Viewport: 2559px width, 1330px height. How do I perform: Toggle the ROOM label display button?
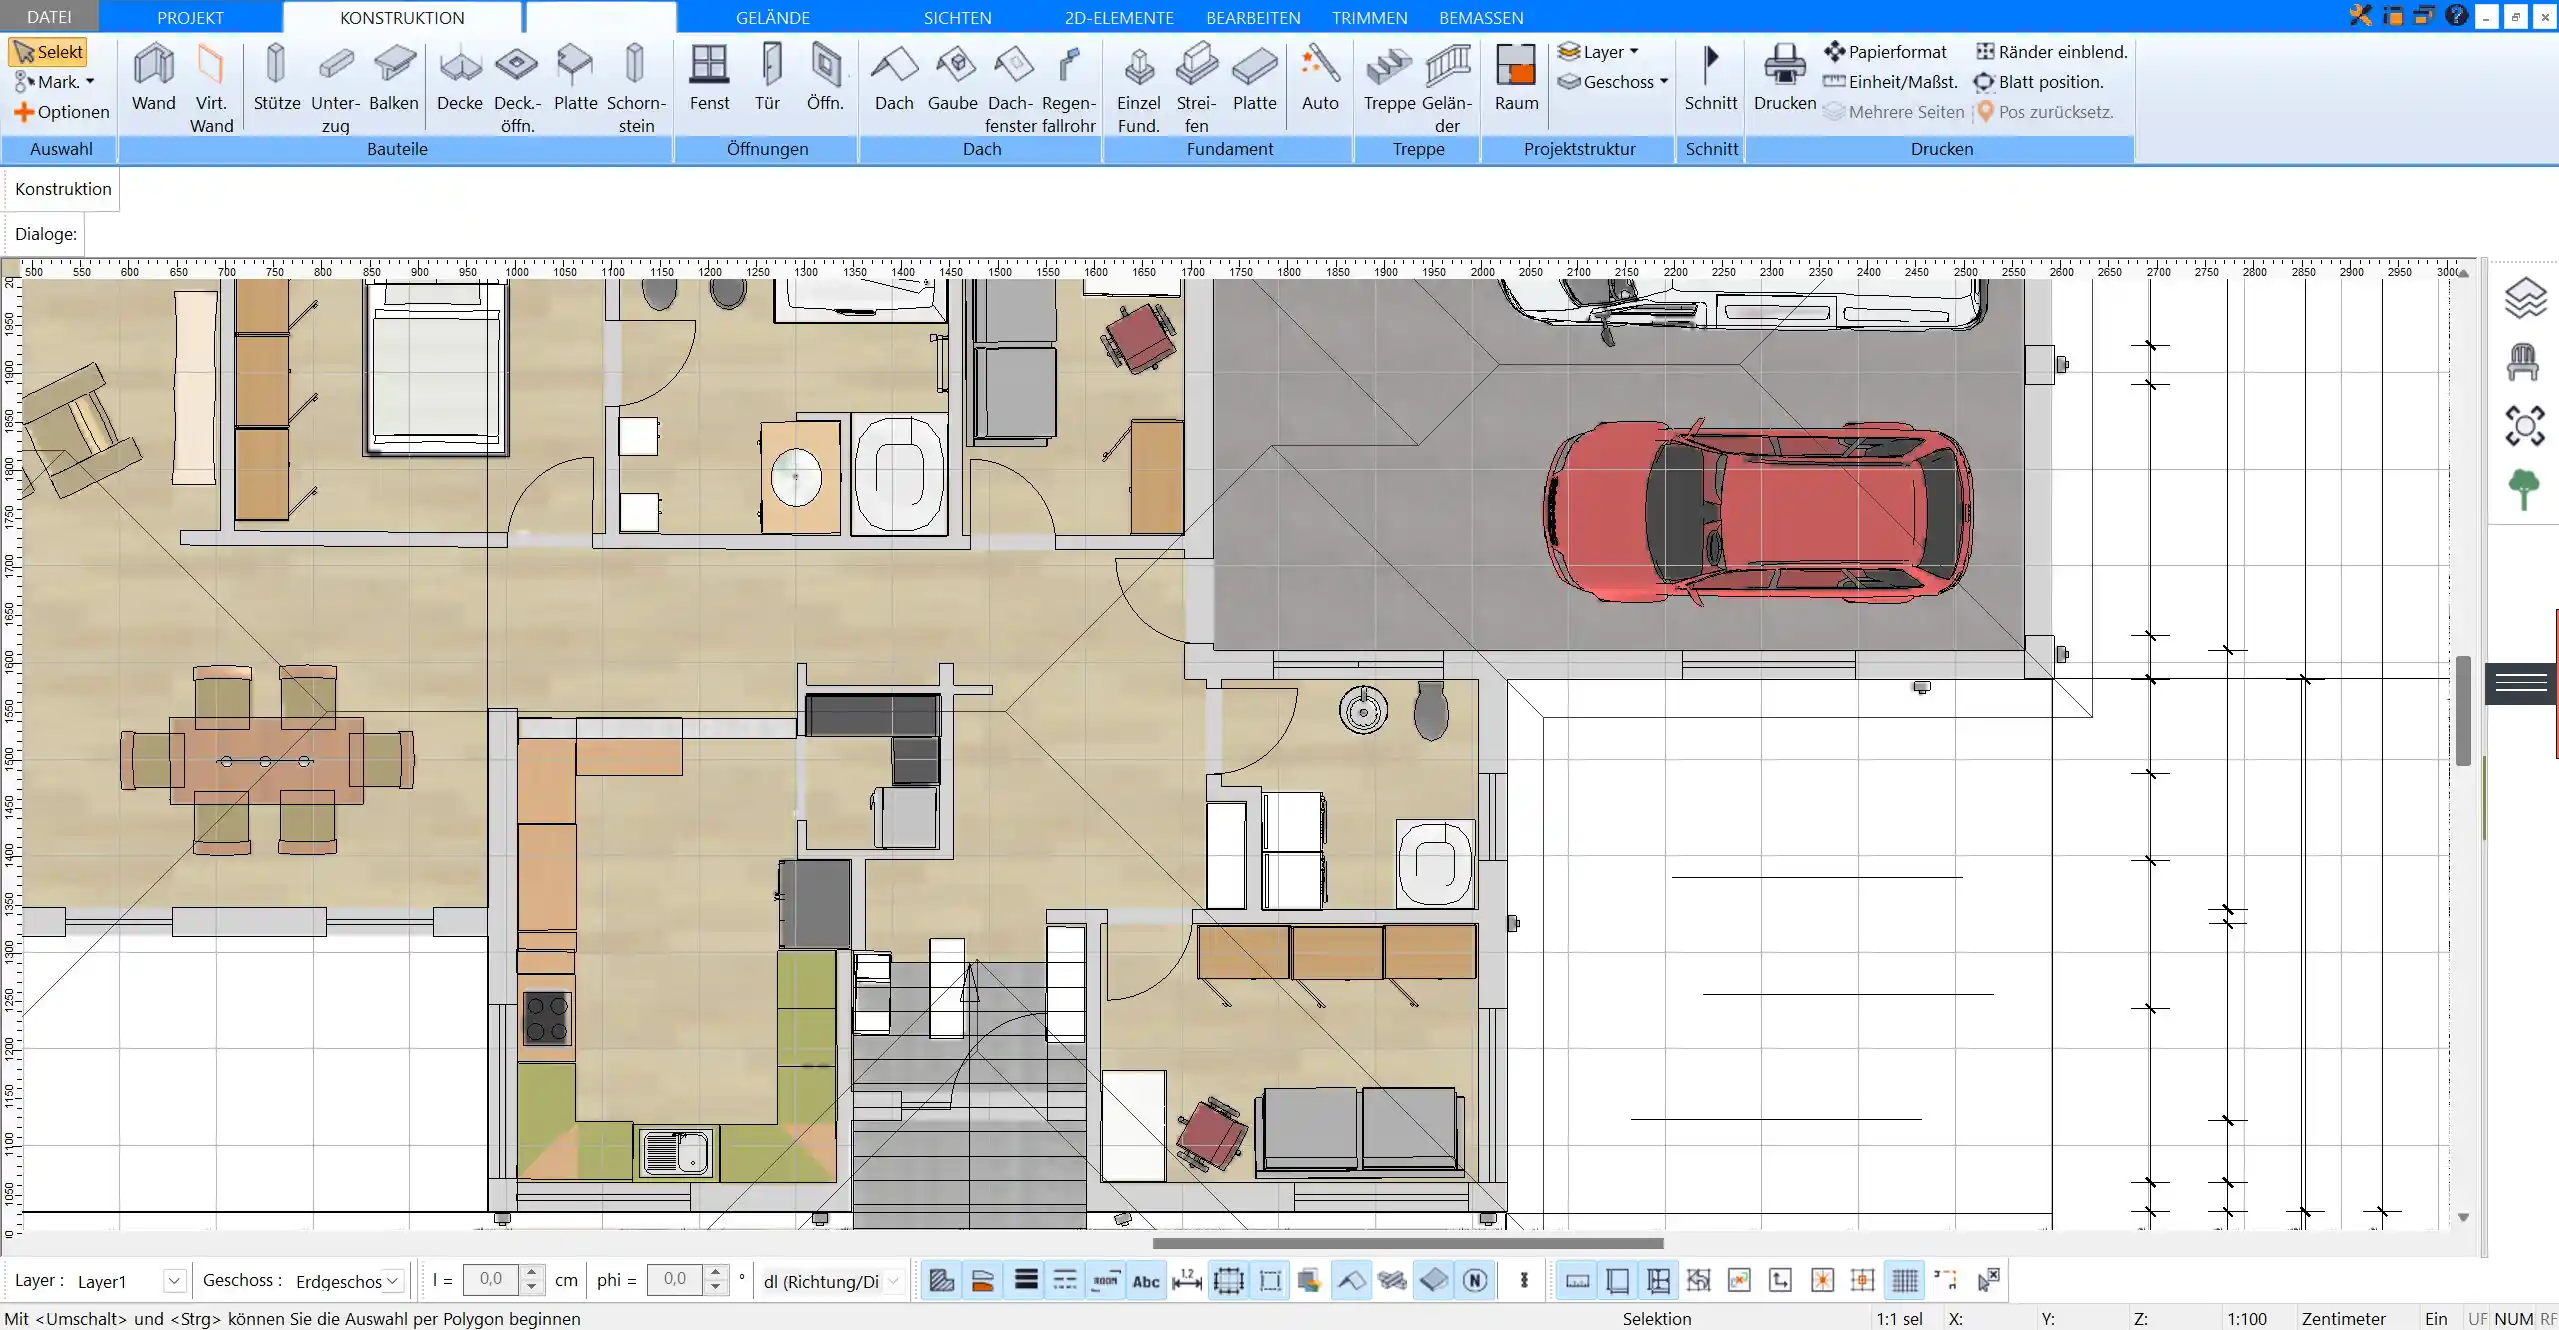[1105, 1280]
